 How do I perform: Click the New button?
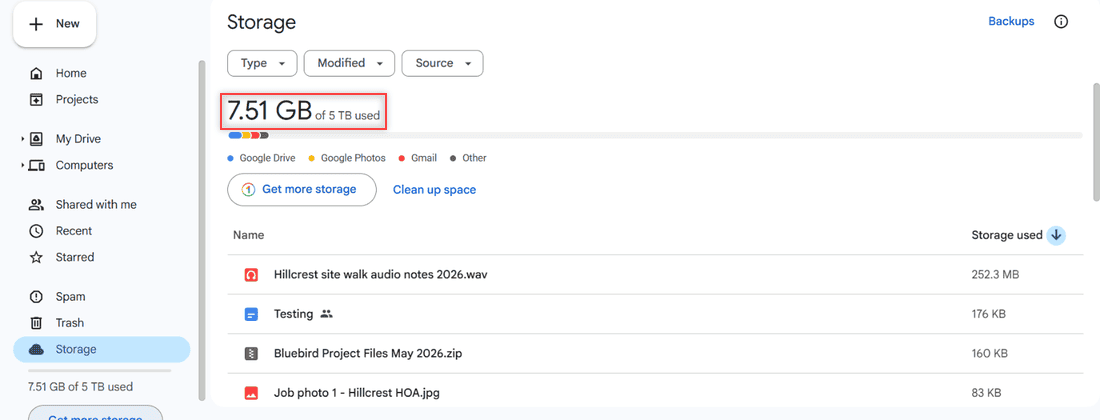(54, 24)
